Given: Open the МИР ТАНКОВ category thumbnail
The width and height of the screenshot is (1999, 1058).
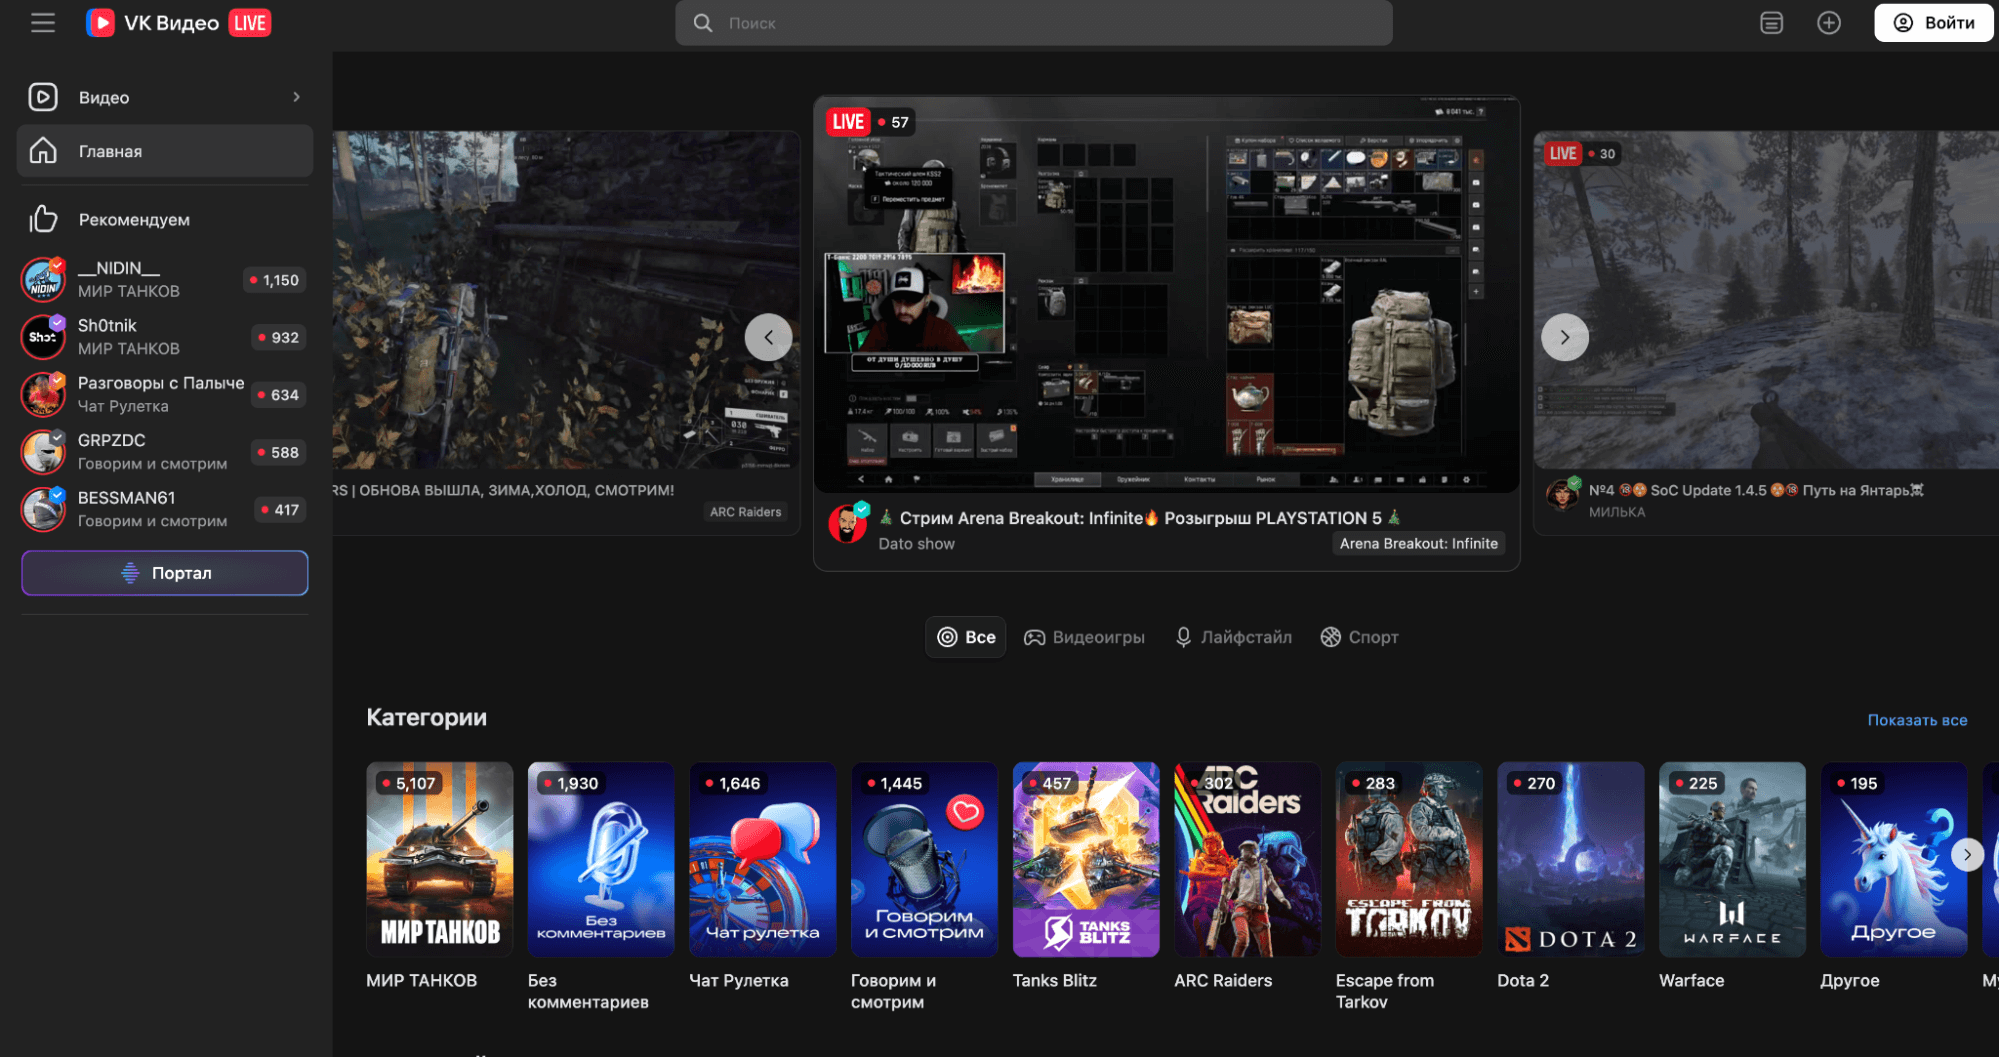Looking at the screenshot, I should pos(439,859).
